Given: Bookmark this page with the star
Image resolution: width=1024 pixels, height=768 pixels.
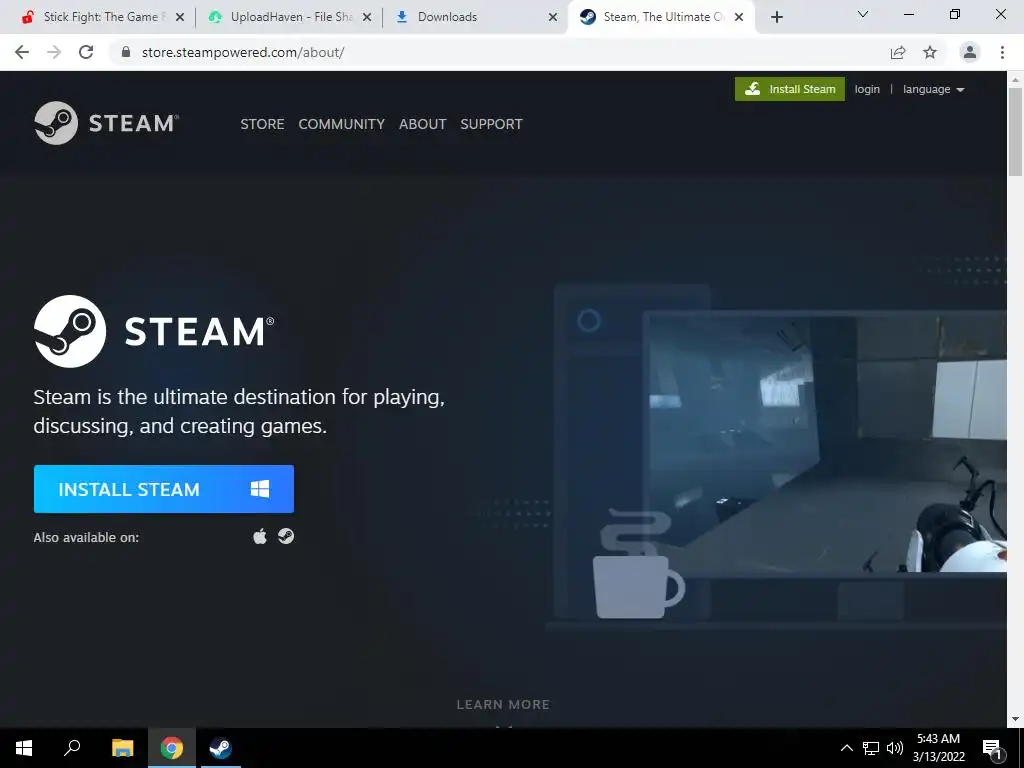Looking at the screenshot, I should [930, 52].
